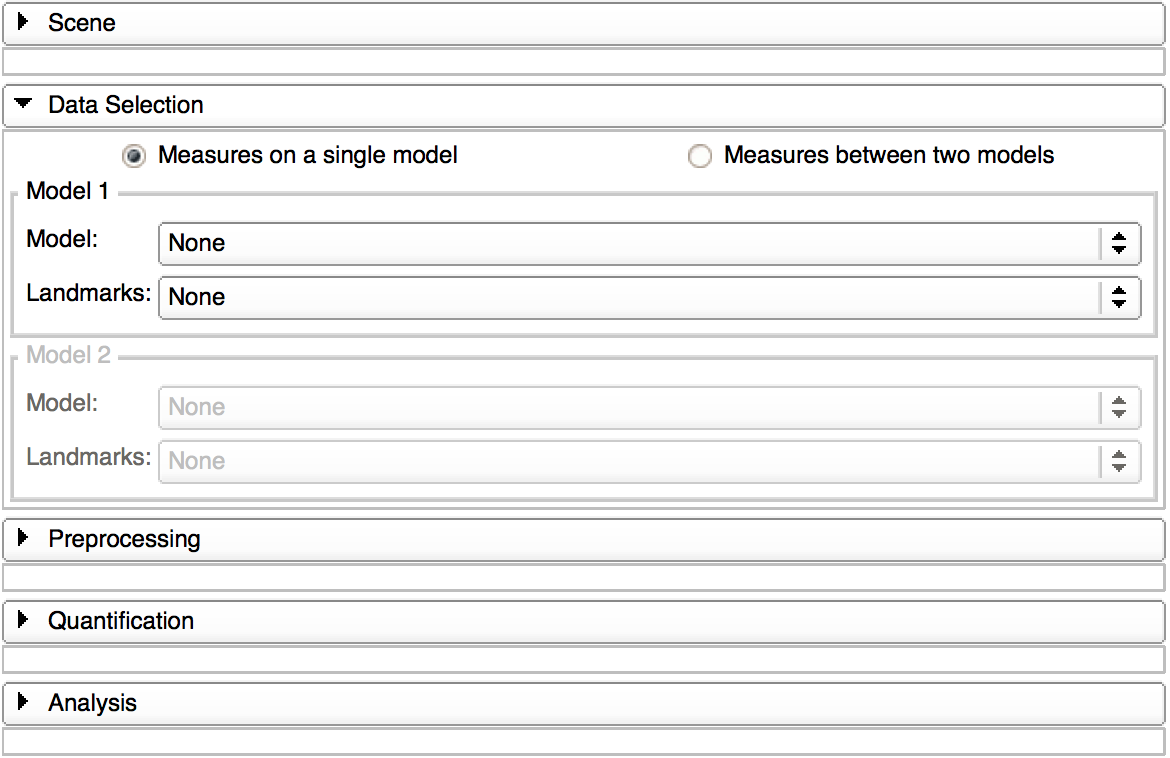
Task: Select Measures between two models option
Action: (x=700, y=157)
